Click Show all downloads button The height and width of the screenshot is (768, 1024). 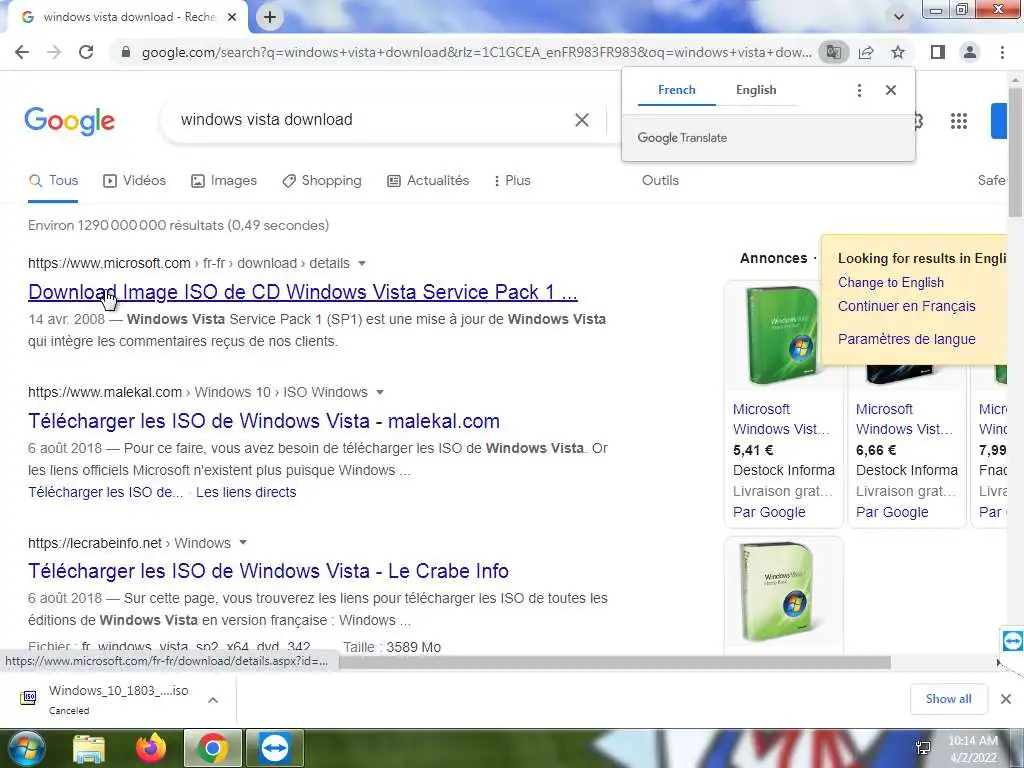(x=948, y=699)
